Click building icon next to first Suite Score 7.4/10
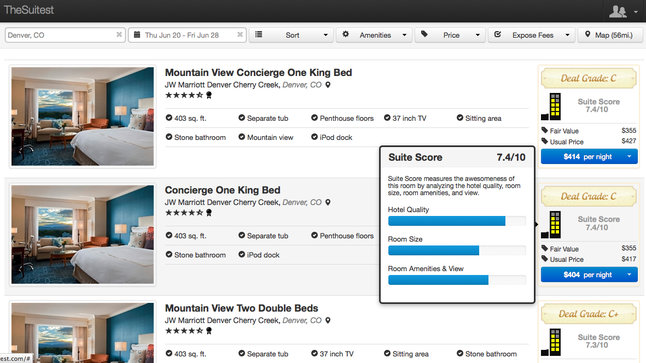Viewport: 646px width, 363px height. pos(552,106)
